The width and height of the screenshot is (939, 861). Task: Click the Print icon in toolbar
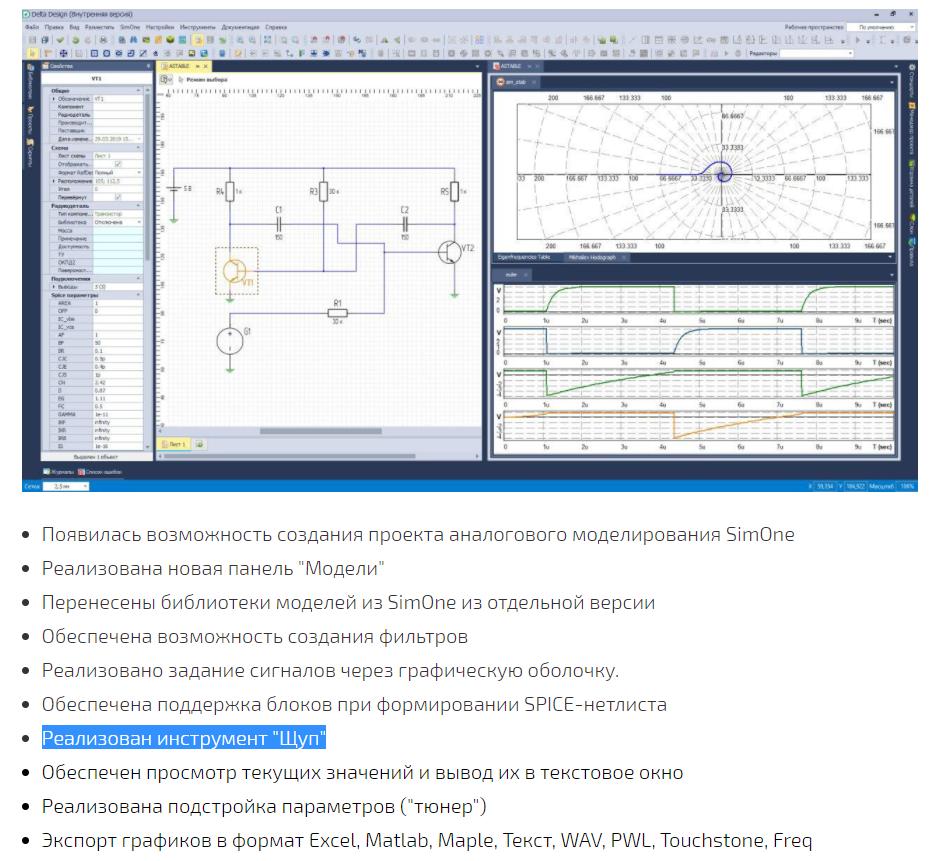pyautogui.click(x=104, y=40)
